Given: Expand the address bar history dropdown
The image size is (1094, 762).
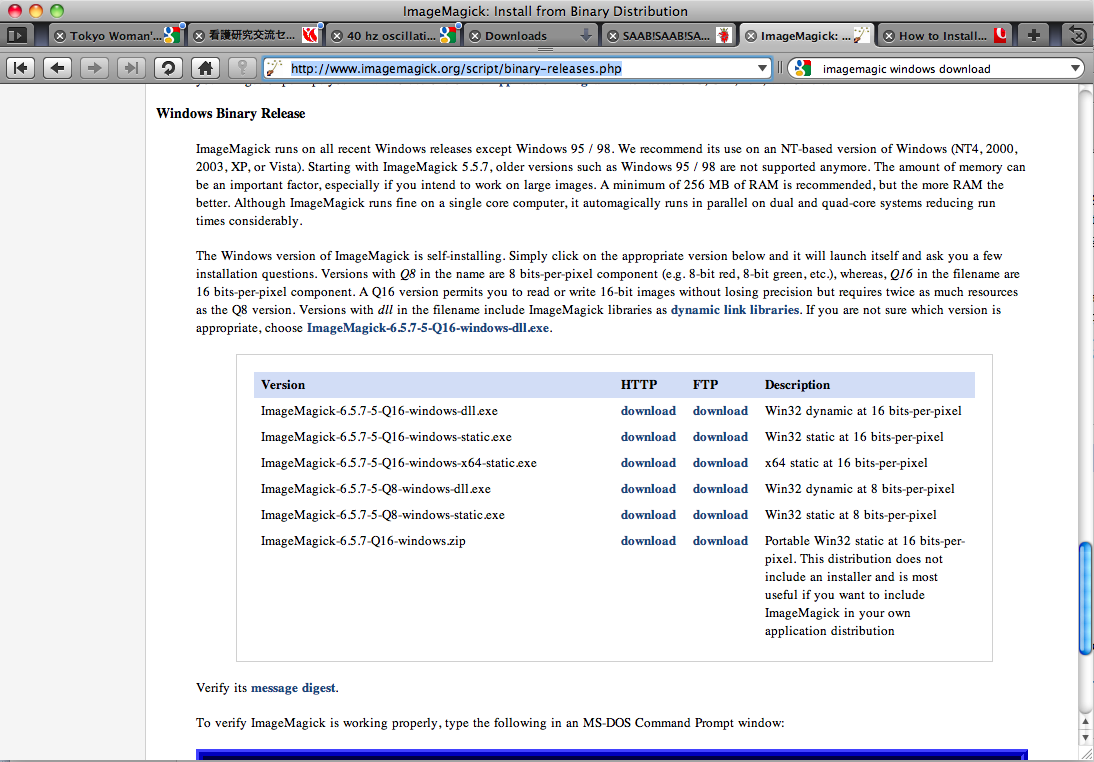Looking at the screenshot, I should click(763, 68).
